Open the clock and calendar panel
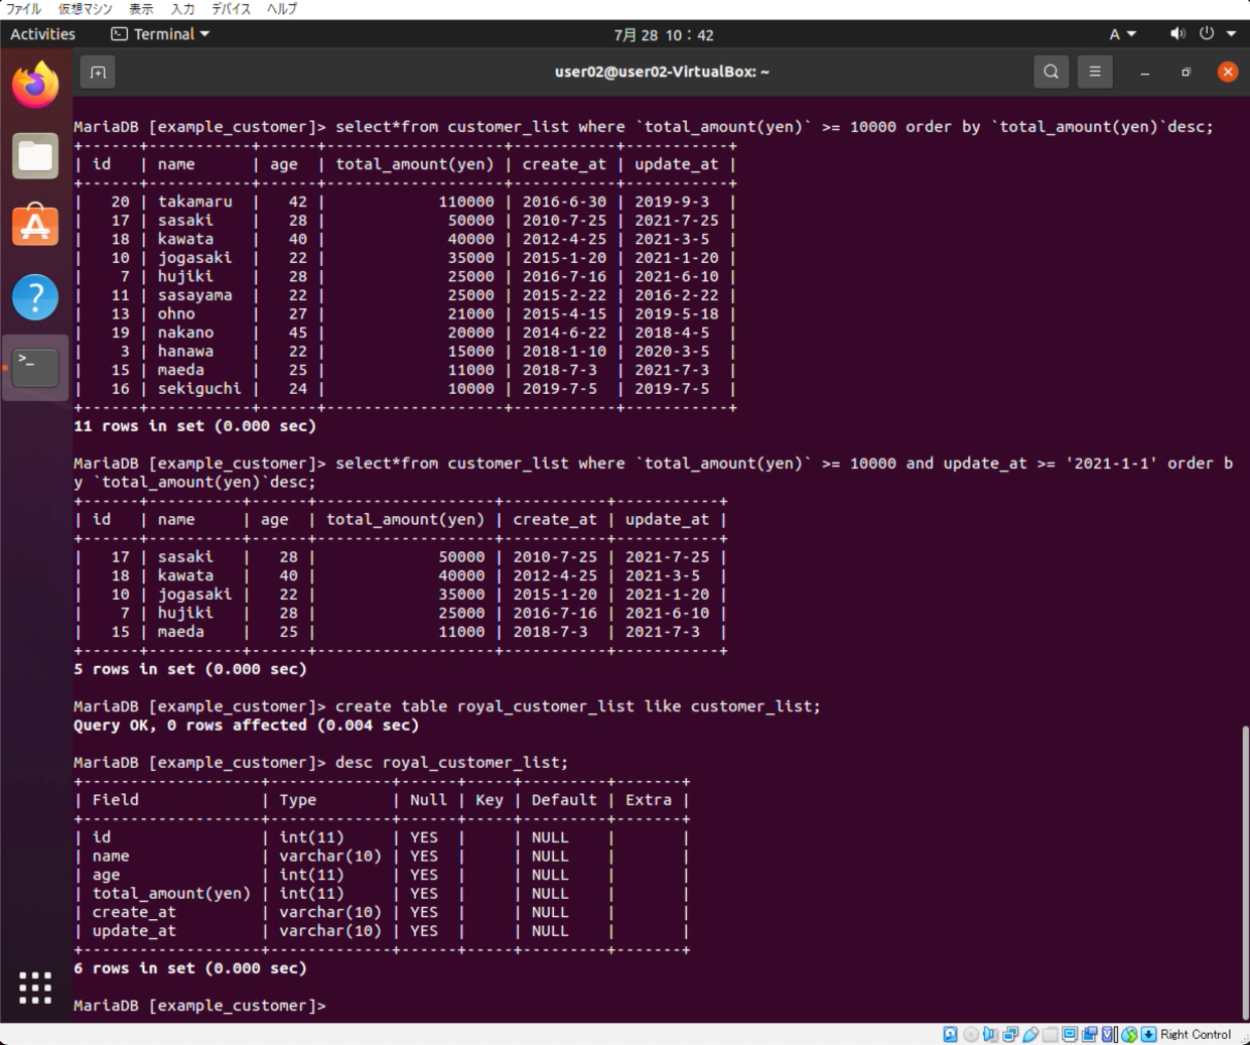The image size is (1250, 1045). click(664, 35)
